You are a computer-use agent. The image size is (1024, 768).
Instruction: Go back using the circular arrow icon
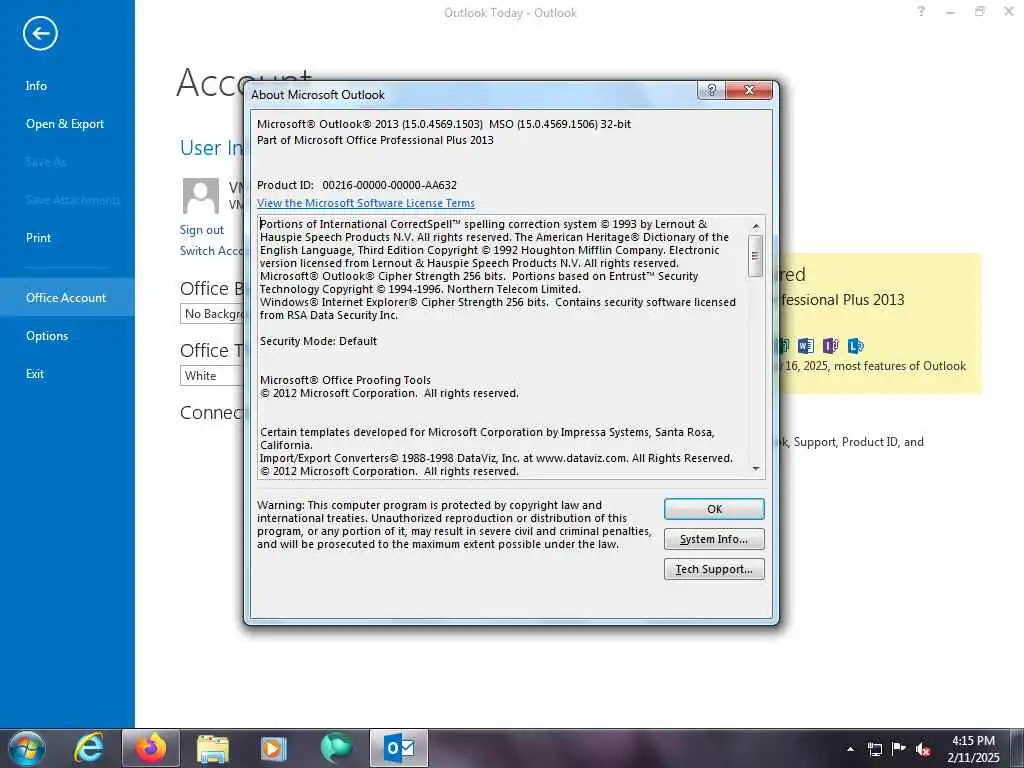[x=40, y=33]
